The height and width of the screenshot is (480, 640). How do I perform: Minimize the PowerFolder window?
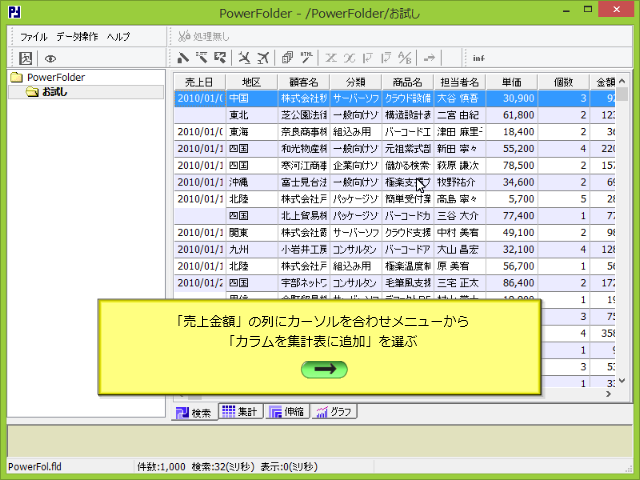(566, 10)
